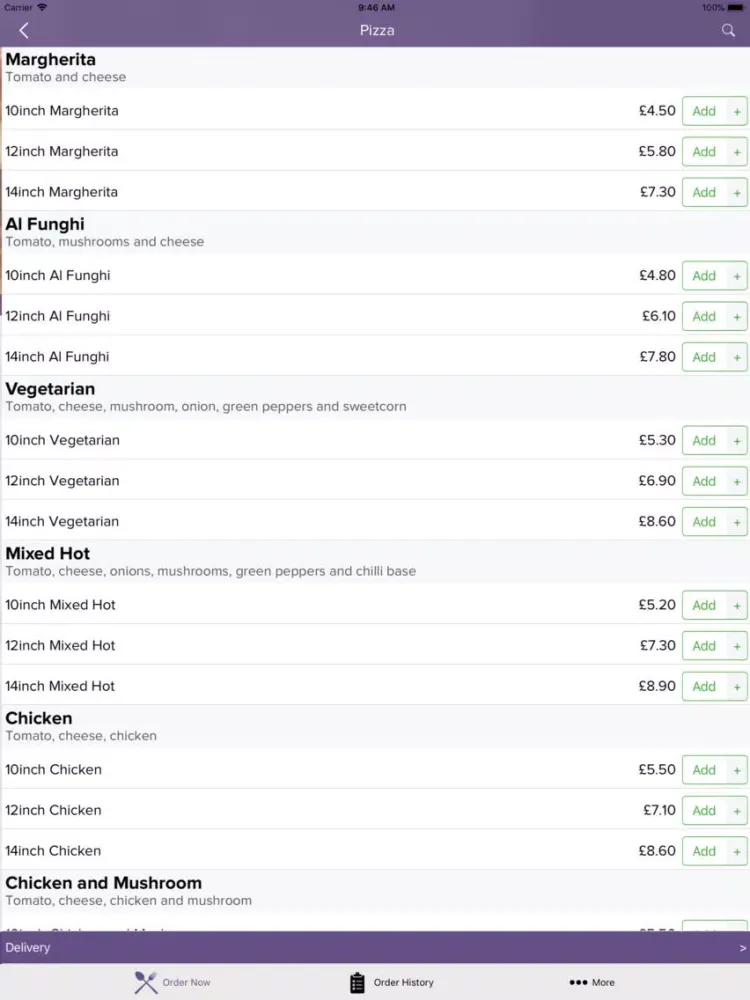Click the Mixed Hot section heading
Viewport: 750px width, 1000px height.
(47, 554)
